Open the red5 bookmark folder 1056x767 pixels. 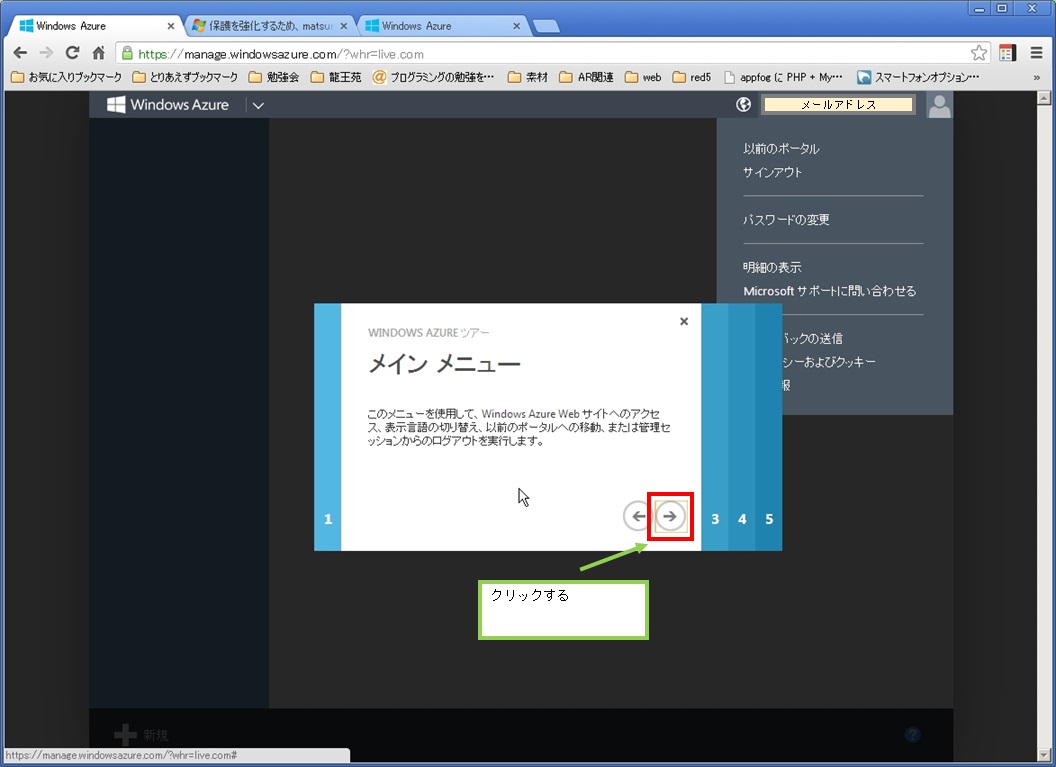[692, 77]
